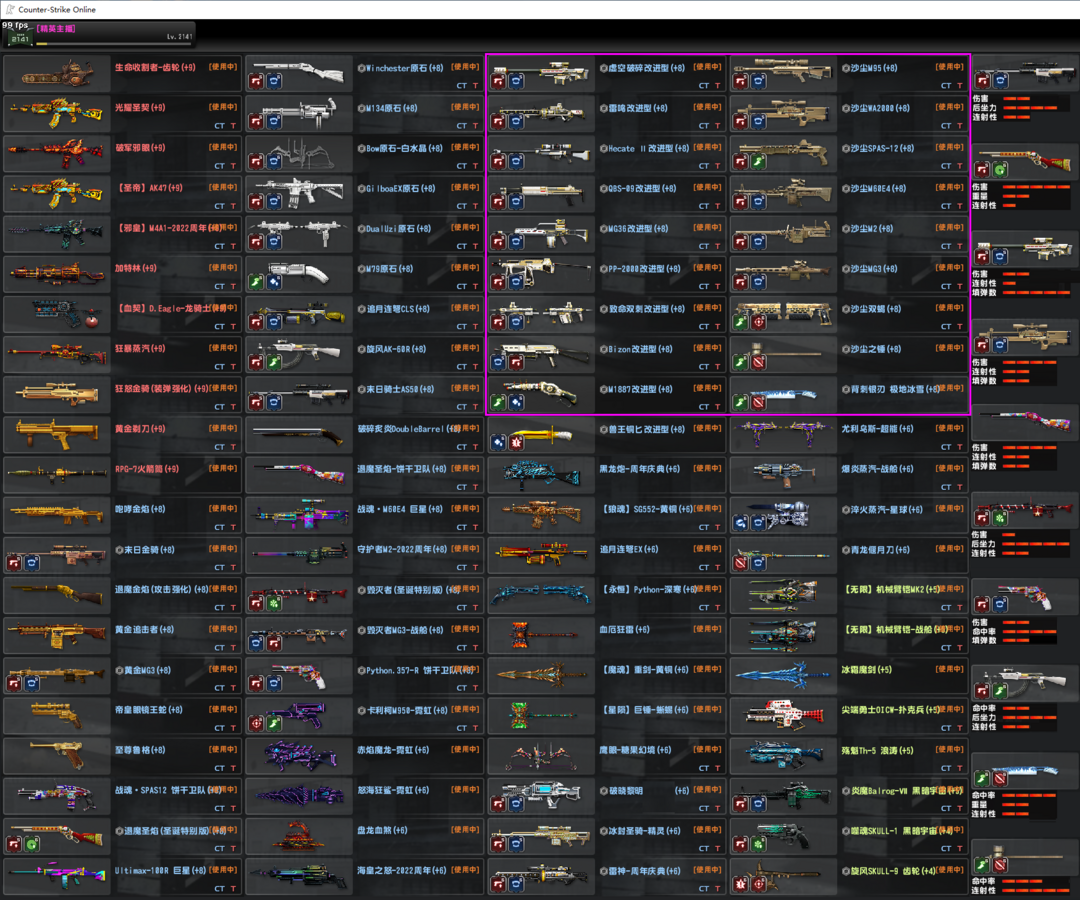Click the 狂暴蒸汽 (+9) weapon name
1080x900 pixels.
(x=140, y=348)
